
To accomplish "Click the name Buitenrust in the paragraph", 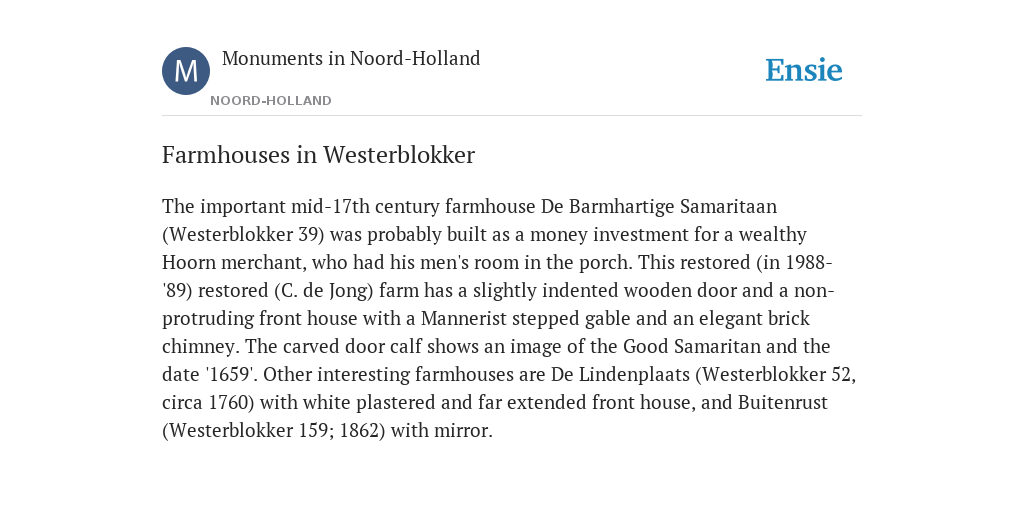I will [x=782, y=402].
